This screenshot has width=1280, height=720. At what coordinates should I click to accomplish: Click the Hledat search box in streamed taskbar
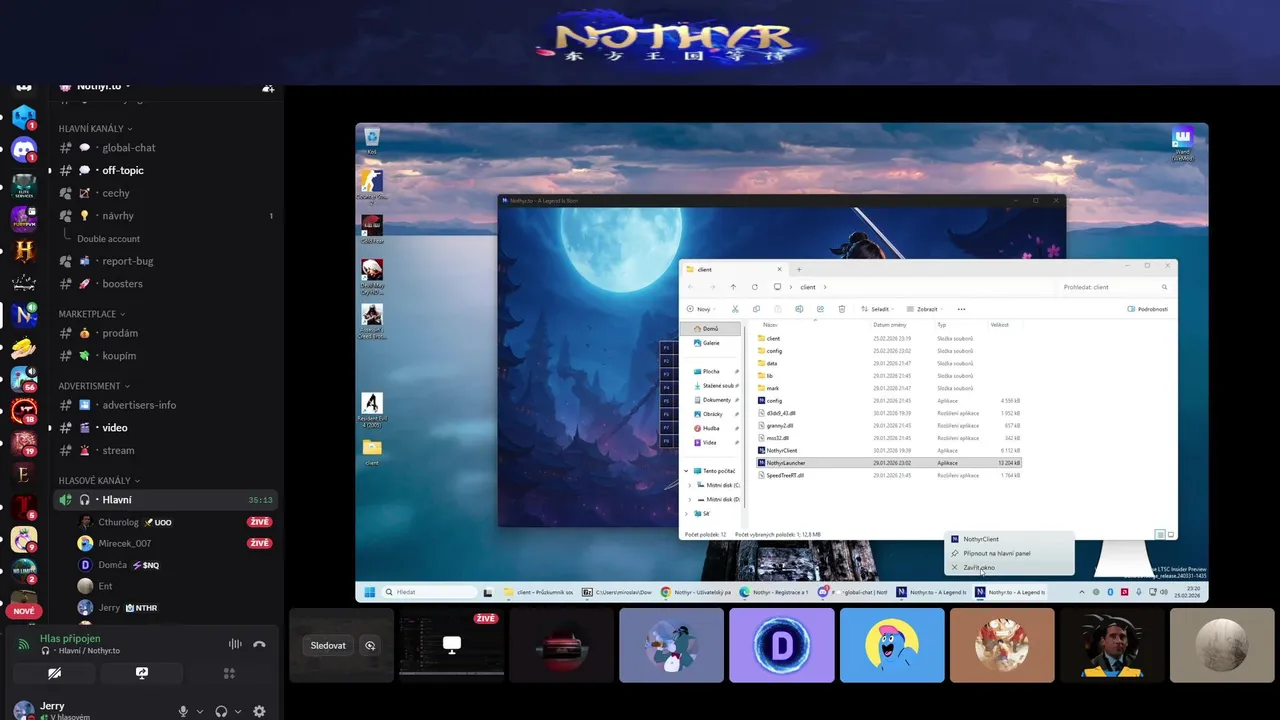point(428,592)
